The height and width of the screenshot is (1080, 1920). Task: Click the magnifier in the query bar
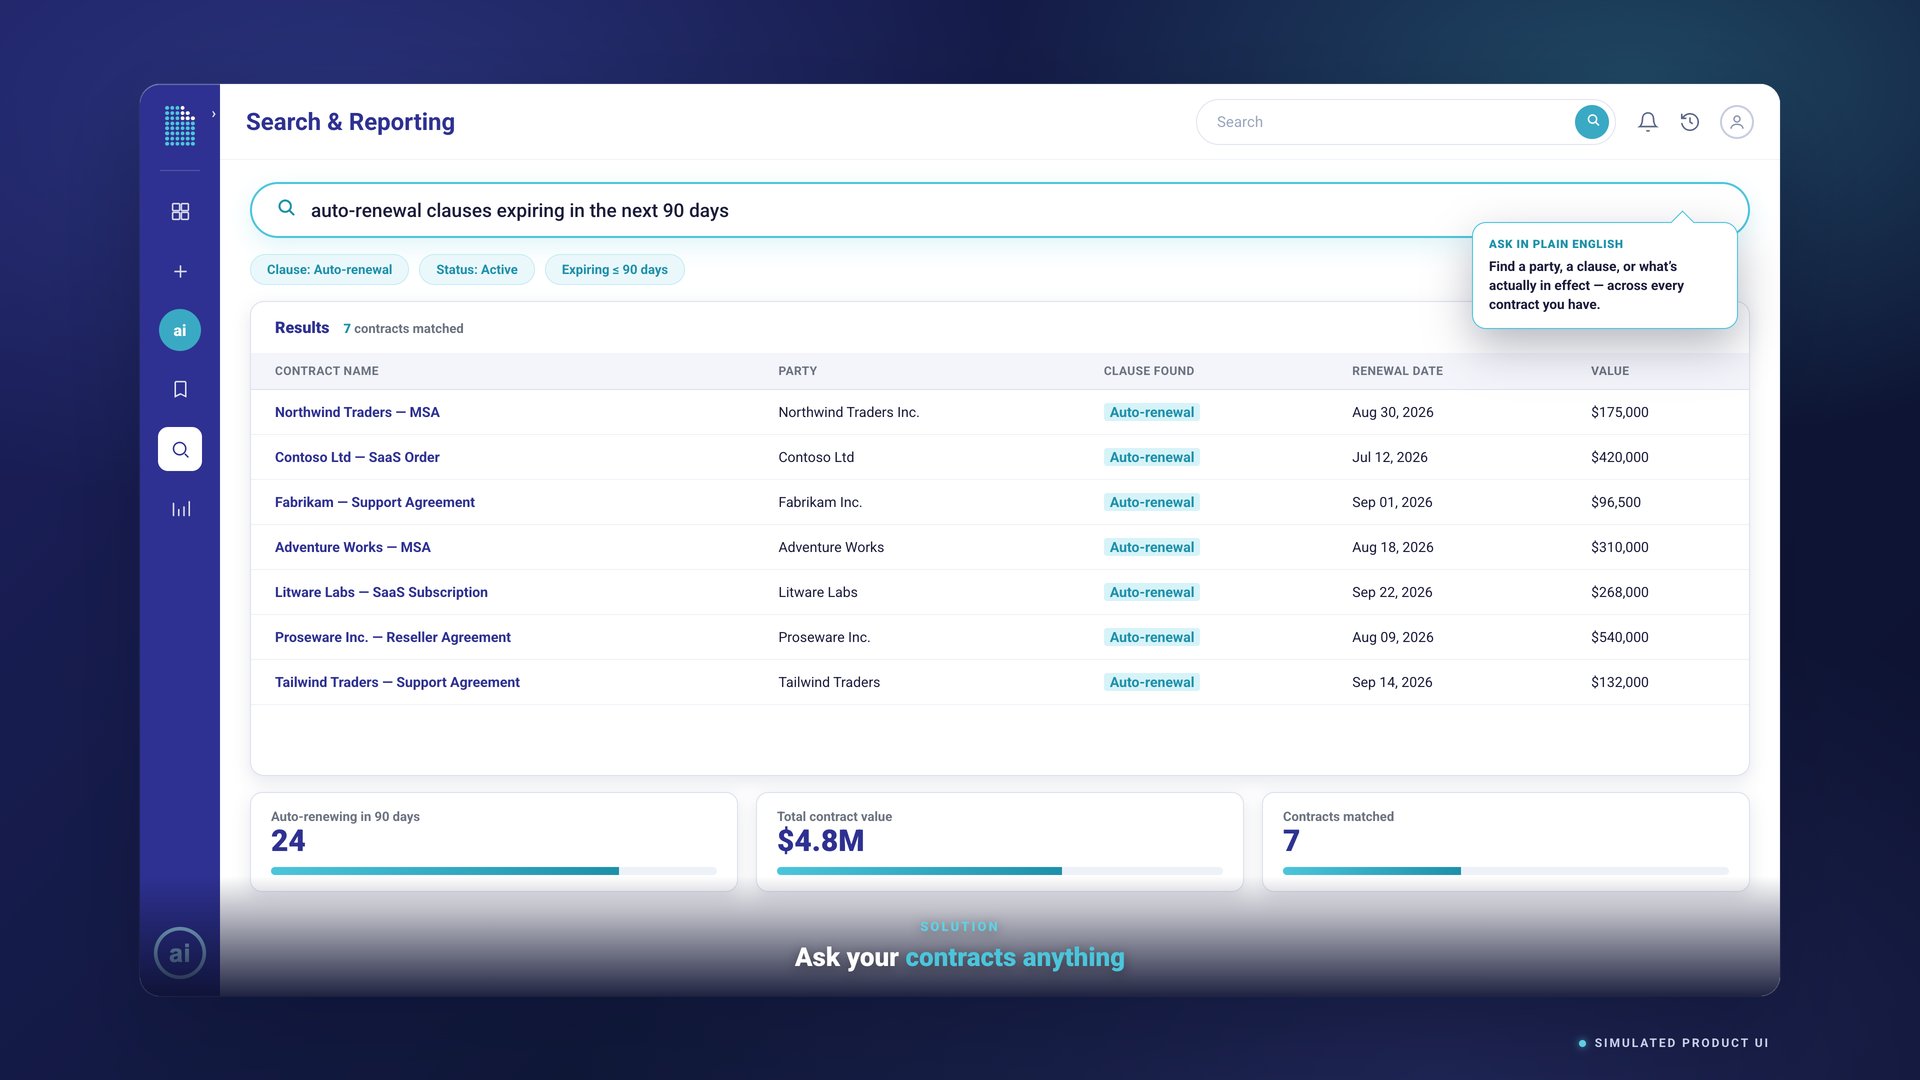[x=286, y=208]
